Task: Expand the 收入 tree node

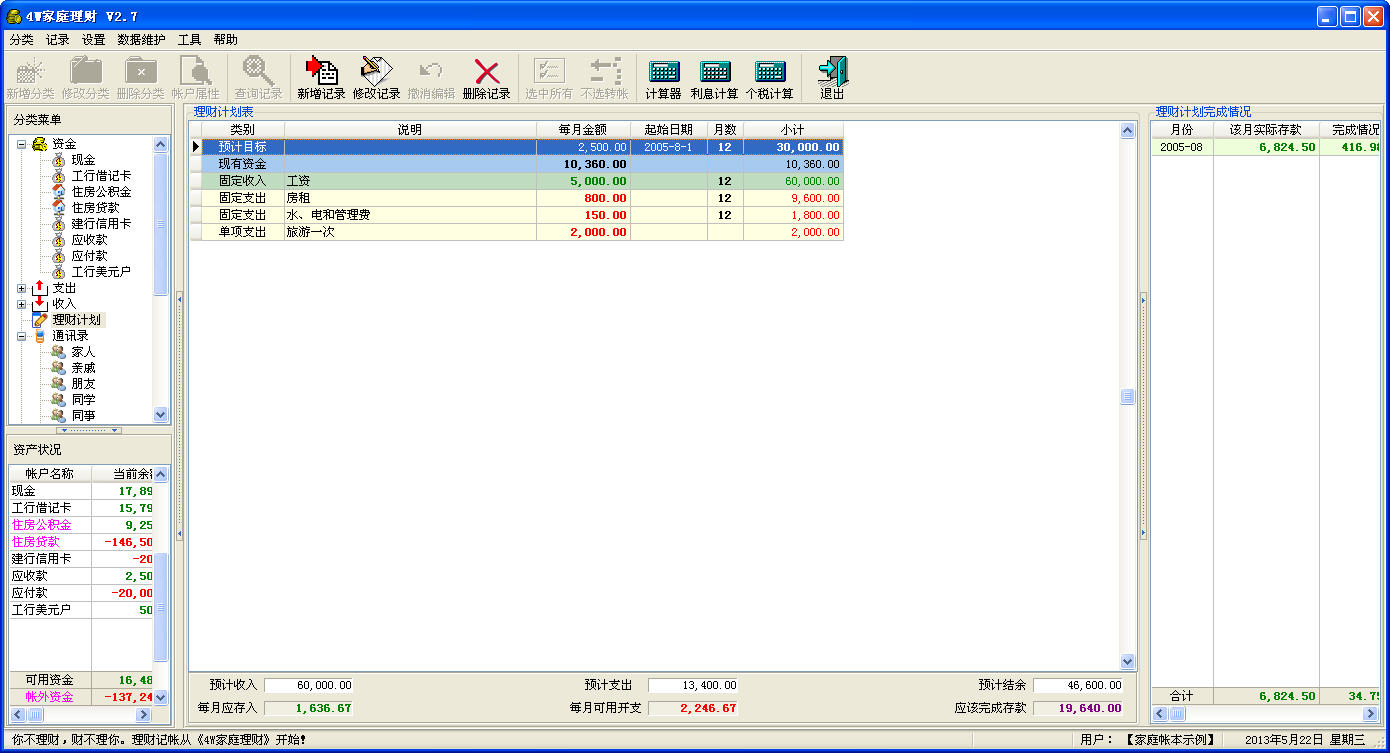Action: click(x=21, y=304)
